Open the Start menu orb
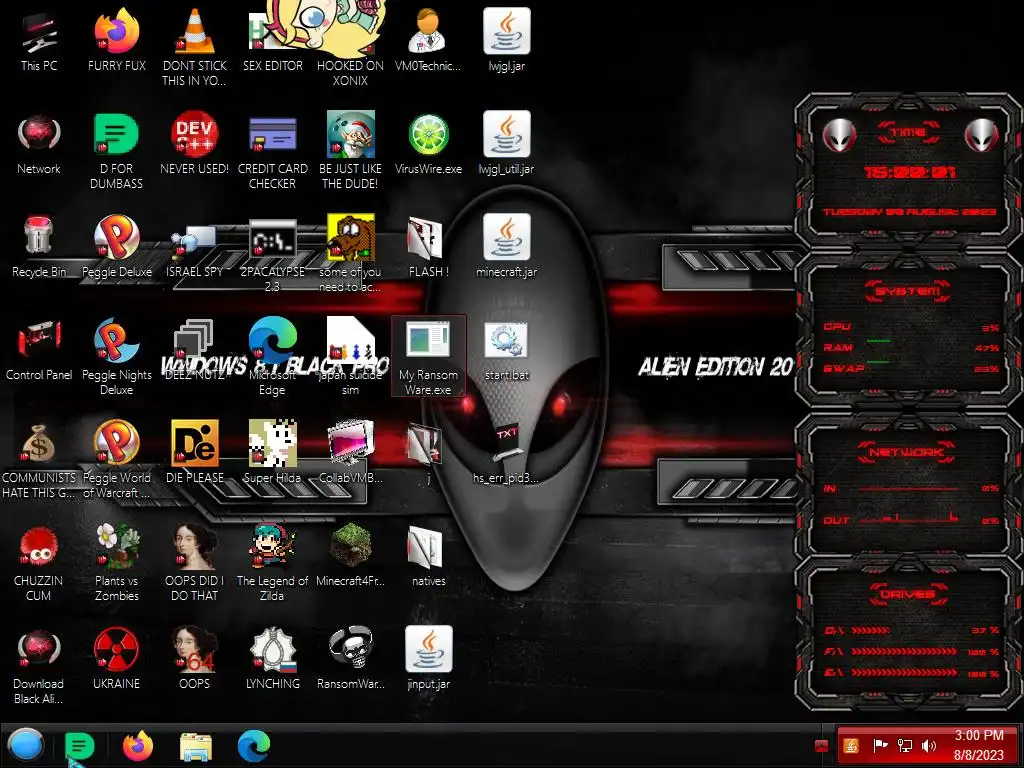 [x=26, y=745]
